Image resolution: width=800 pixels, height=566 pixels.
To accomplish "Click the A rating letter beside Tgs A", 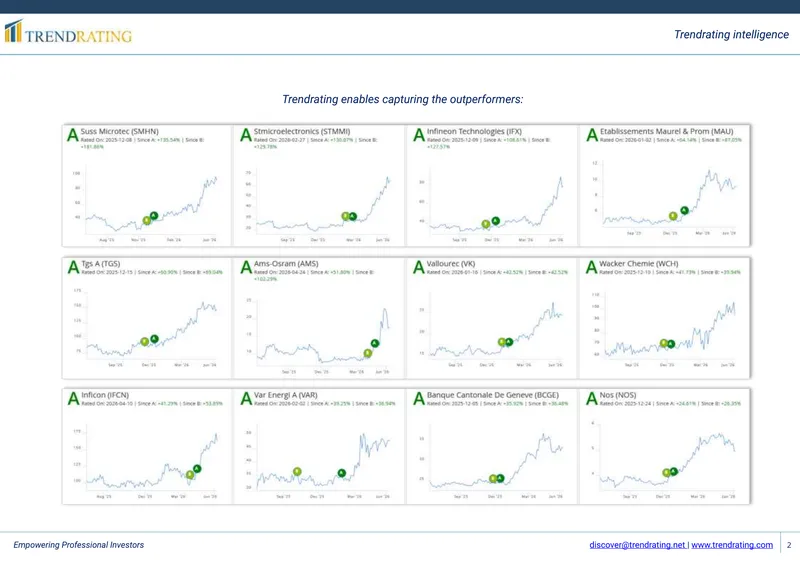I will 73,267.
